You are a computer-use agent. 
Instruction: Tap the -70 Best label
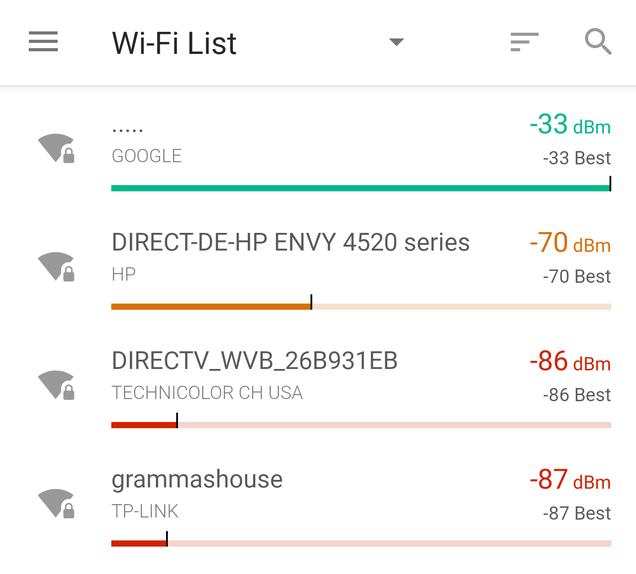tap(576, 277)
